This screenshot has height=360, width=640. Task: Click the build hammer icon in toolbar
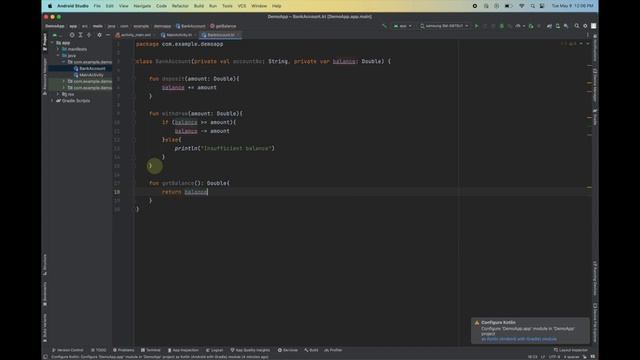(384, 26)
